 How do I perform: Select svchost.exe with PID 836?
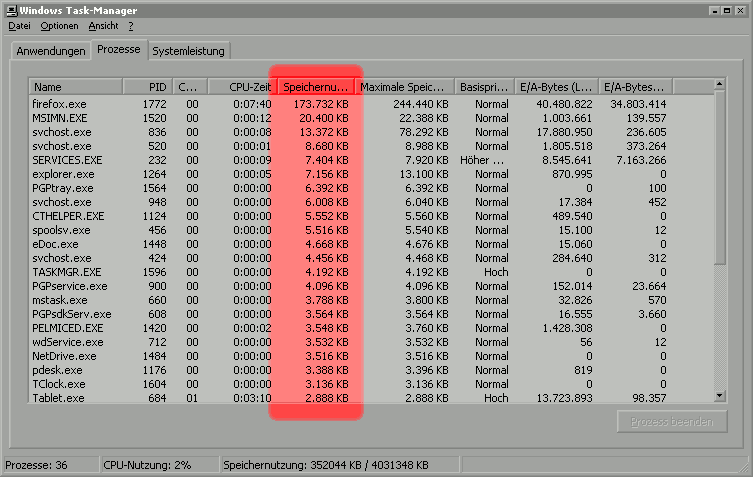click(x=371, y=132)
